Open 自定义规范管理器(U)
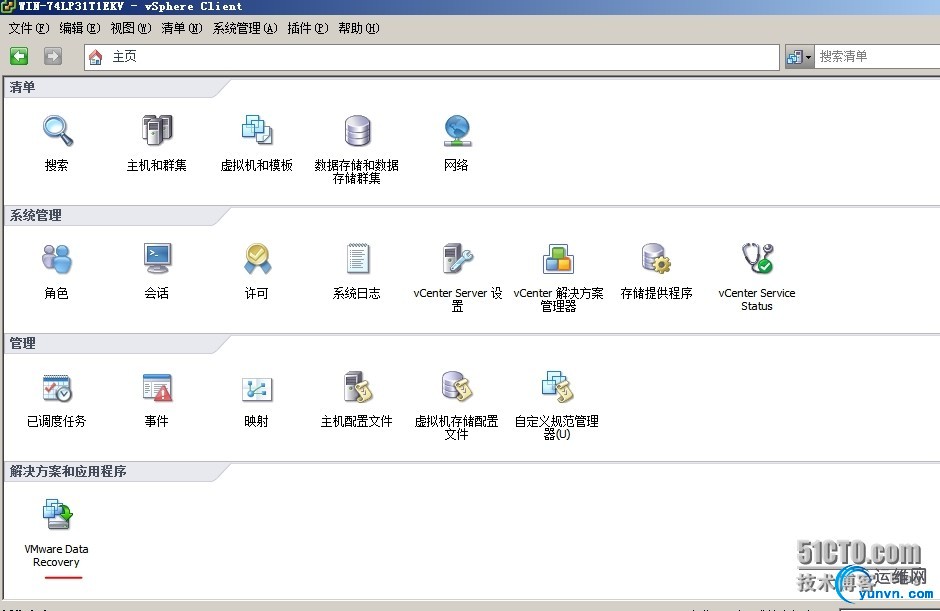940x611 pixels. click(558, 387)
